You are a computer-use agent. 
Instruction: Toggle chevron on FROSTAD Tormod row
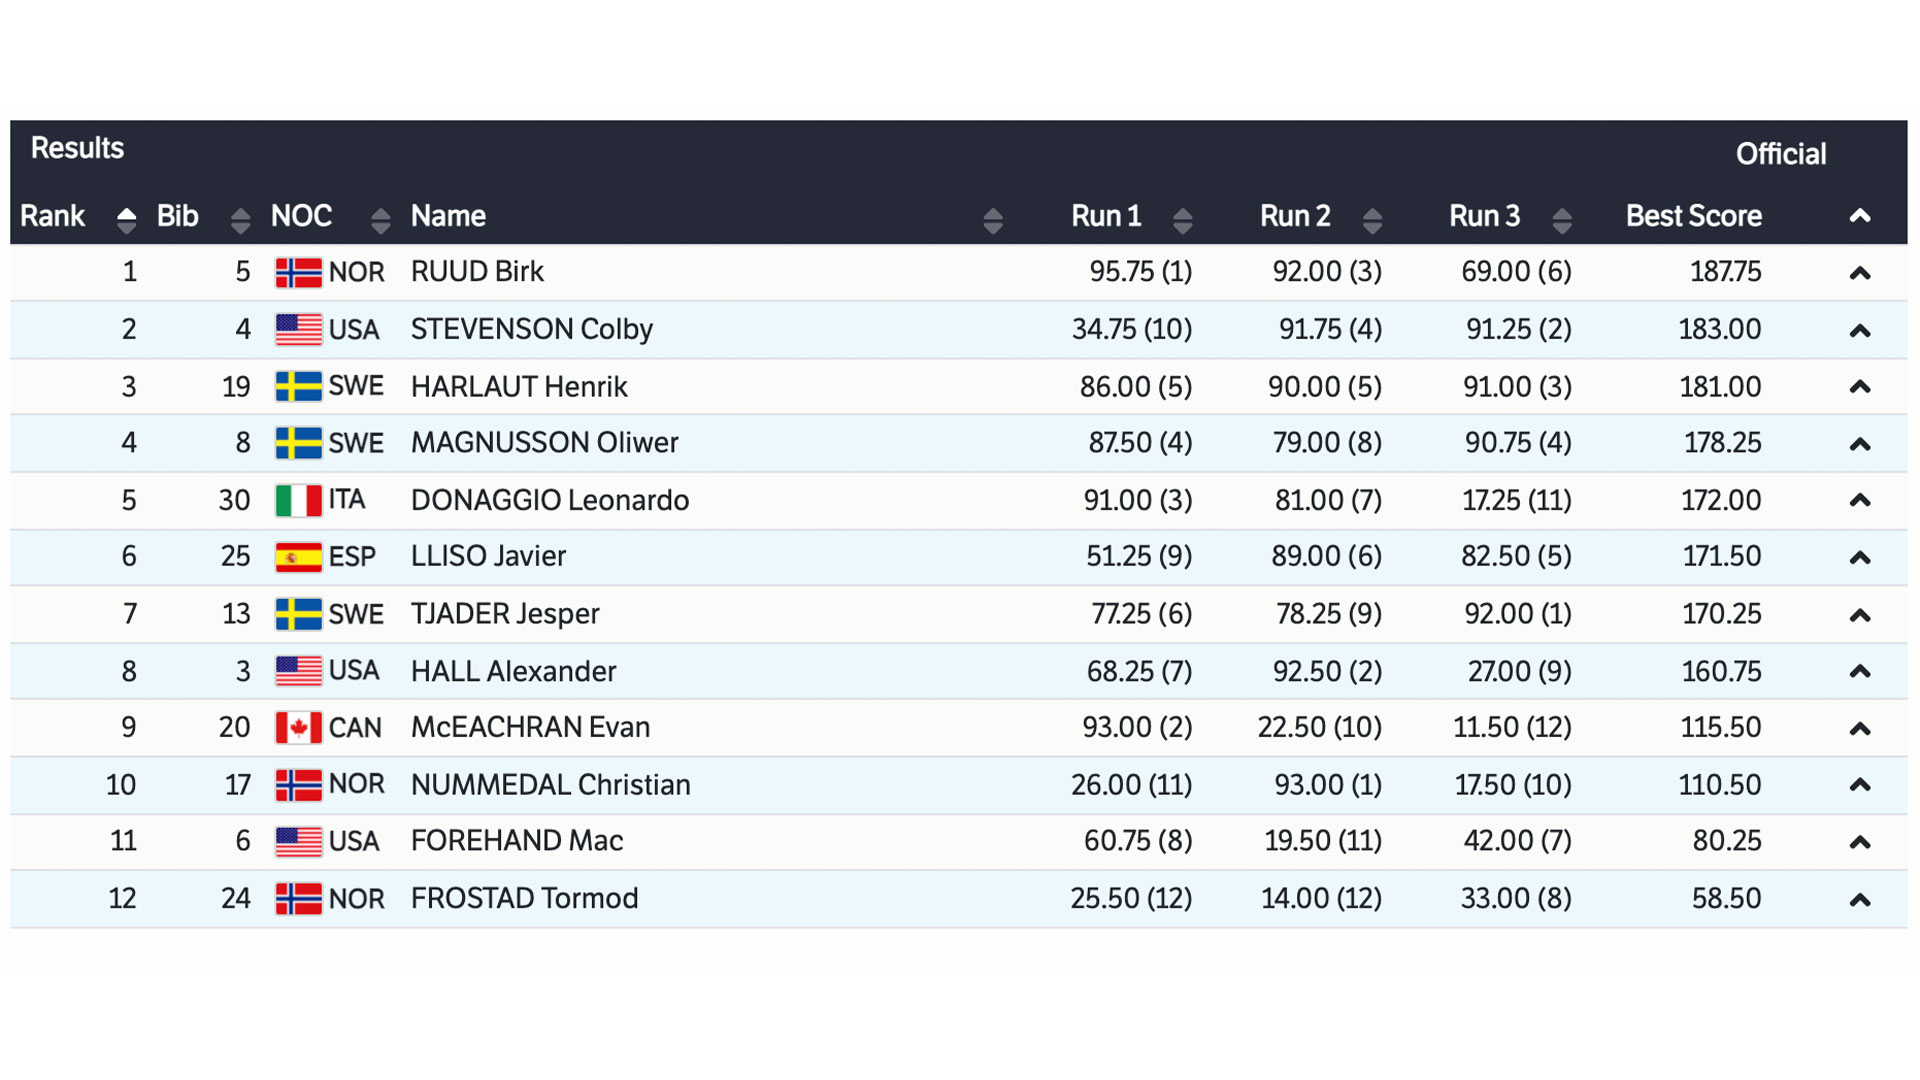(x=1860, y=900)
